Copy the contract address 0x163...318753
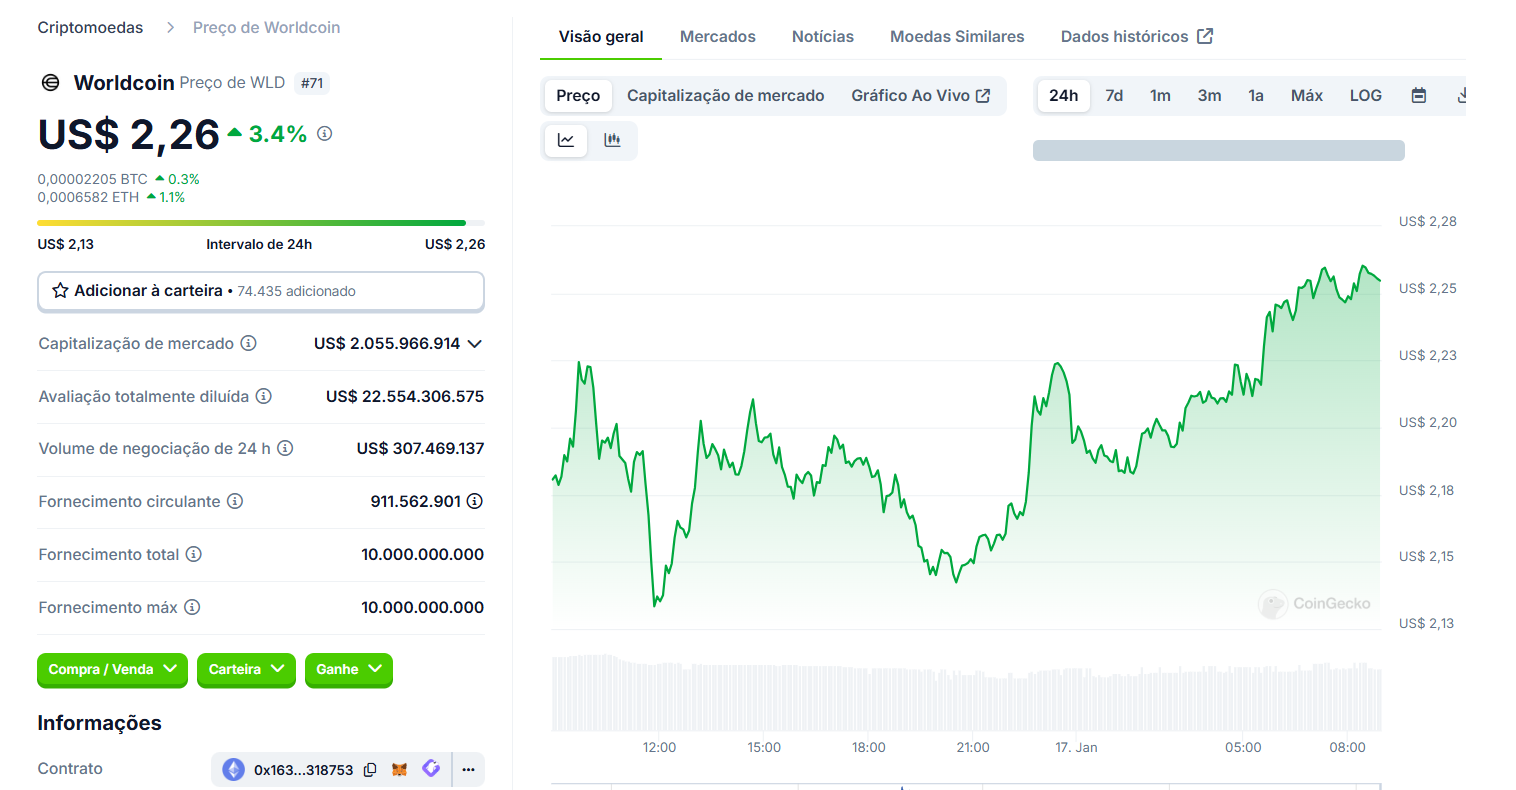 (x=370, y=770)
